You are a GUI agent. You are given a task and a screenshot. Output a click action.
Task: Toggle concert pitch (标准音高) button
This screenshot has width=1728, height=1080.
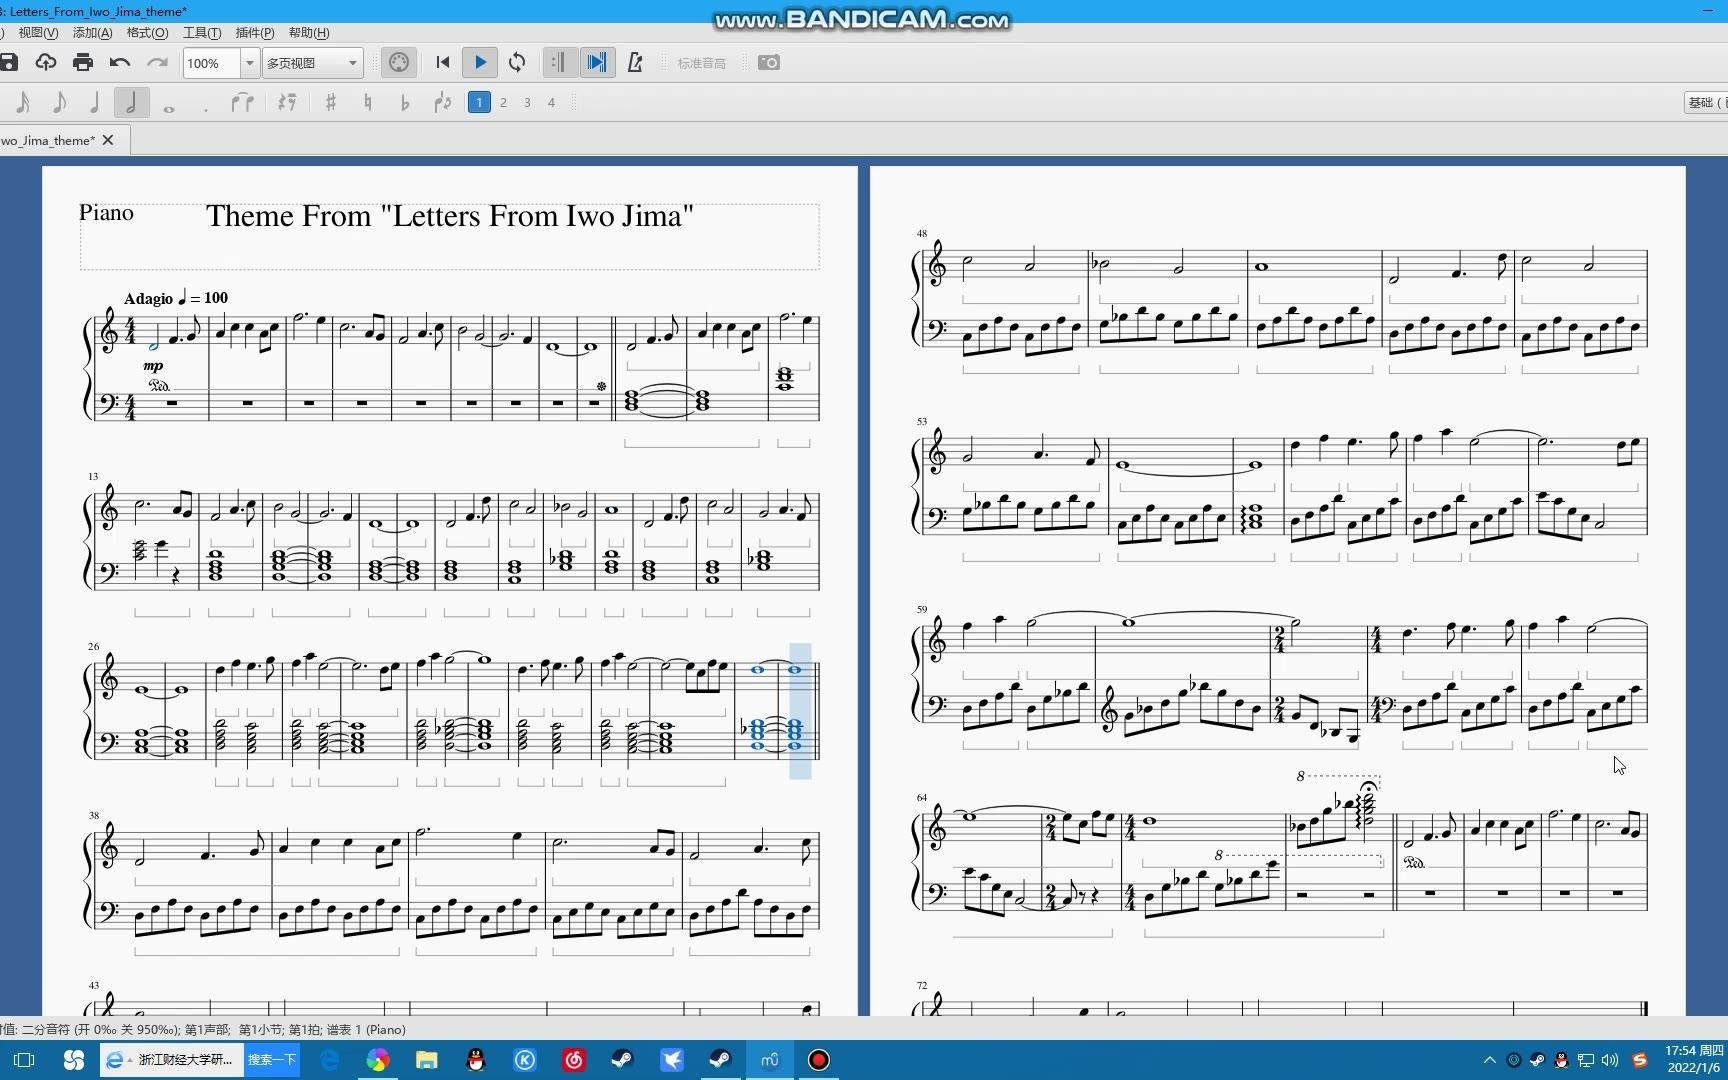click(702, 62)
